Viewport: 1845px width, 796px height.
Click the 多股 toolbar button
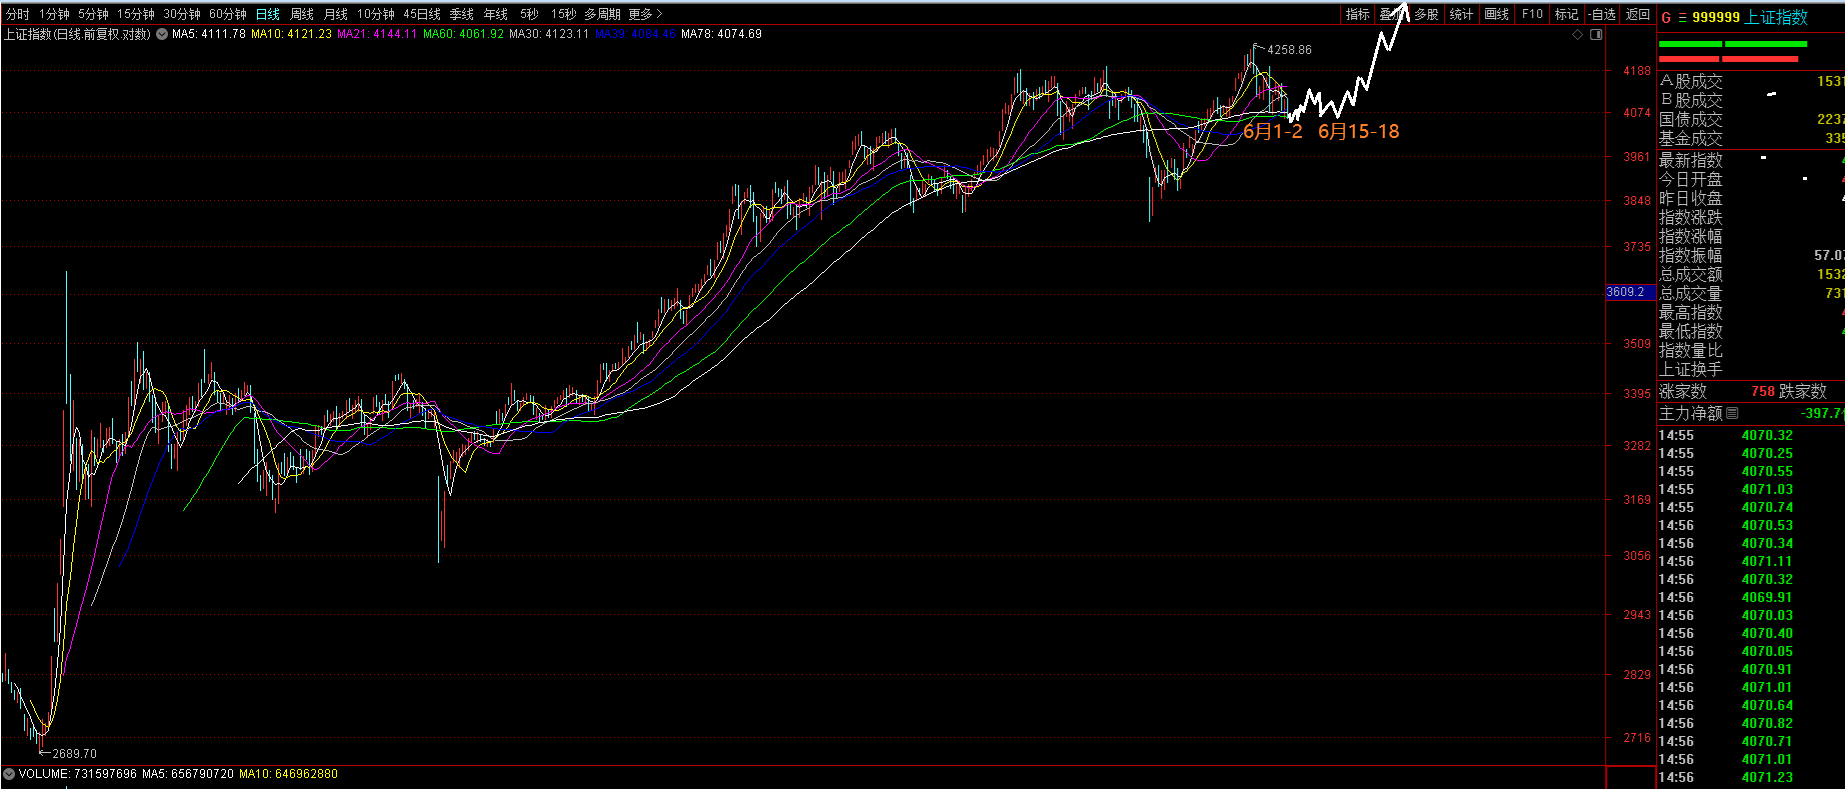click(x=1427, y=14)
